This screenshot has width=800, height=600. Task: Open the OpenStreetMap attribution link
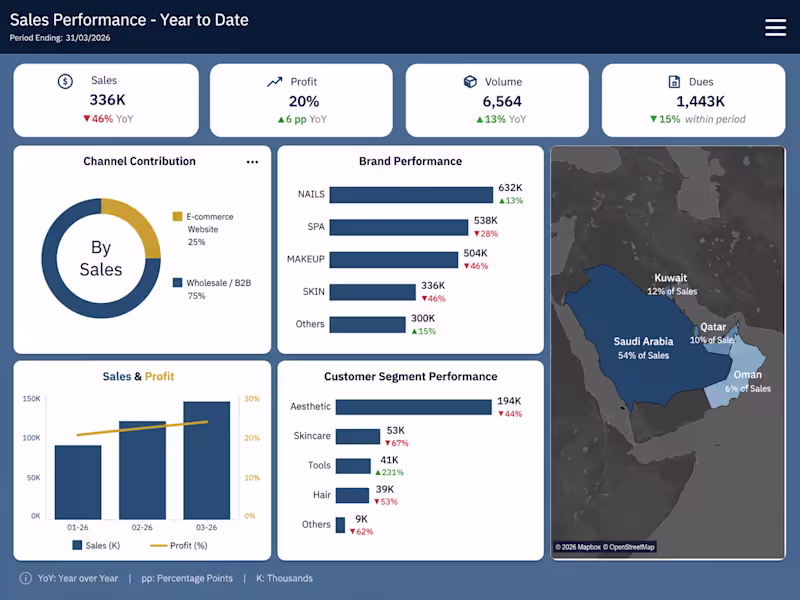(629, 547)
